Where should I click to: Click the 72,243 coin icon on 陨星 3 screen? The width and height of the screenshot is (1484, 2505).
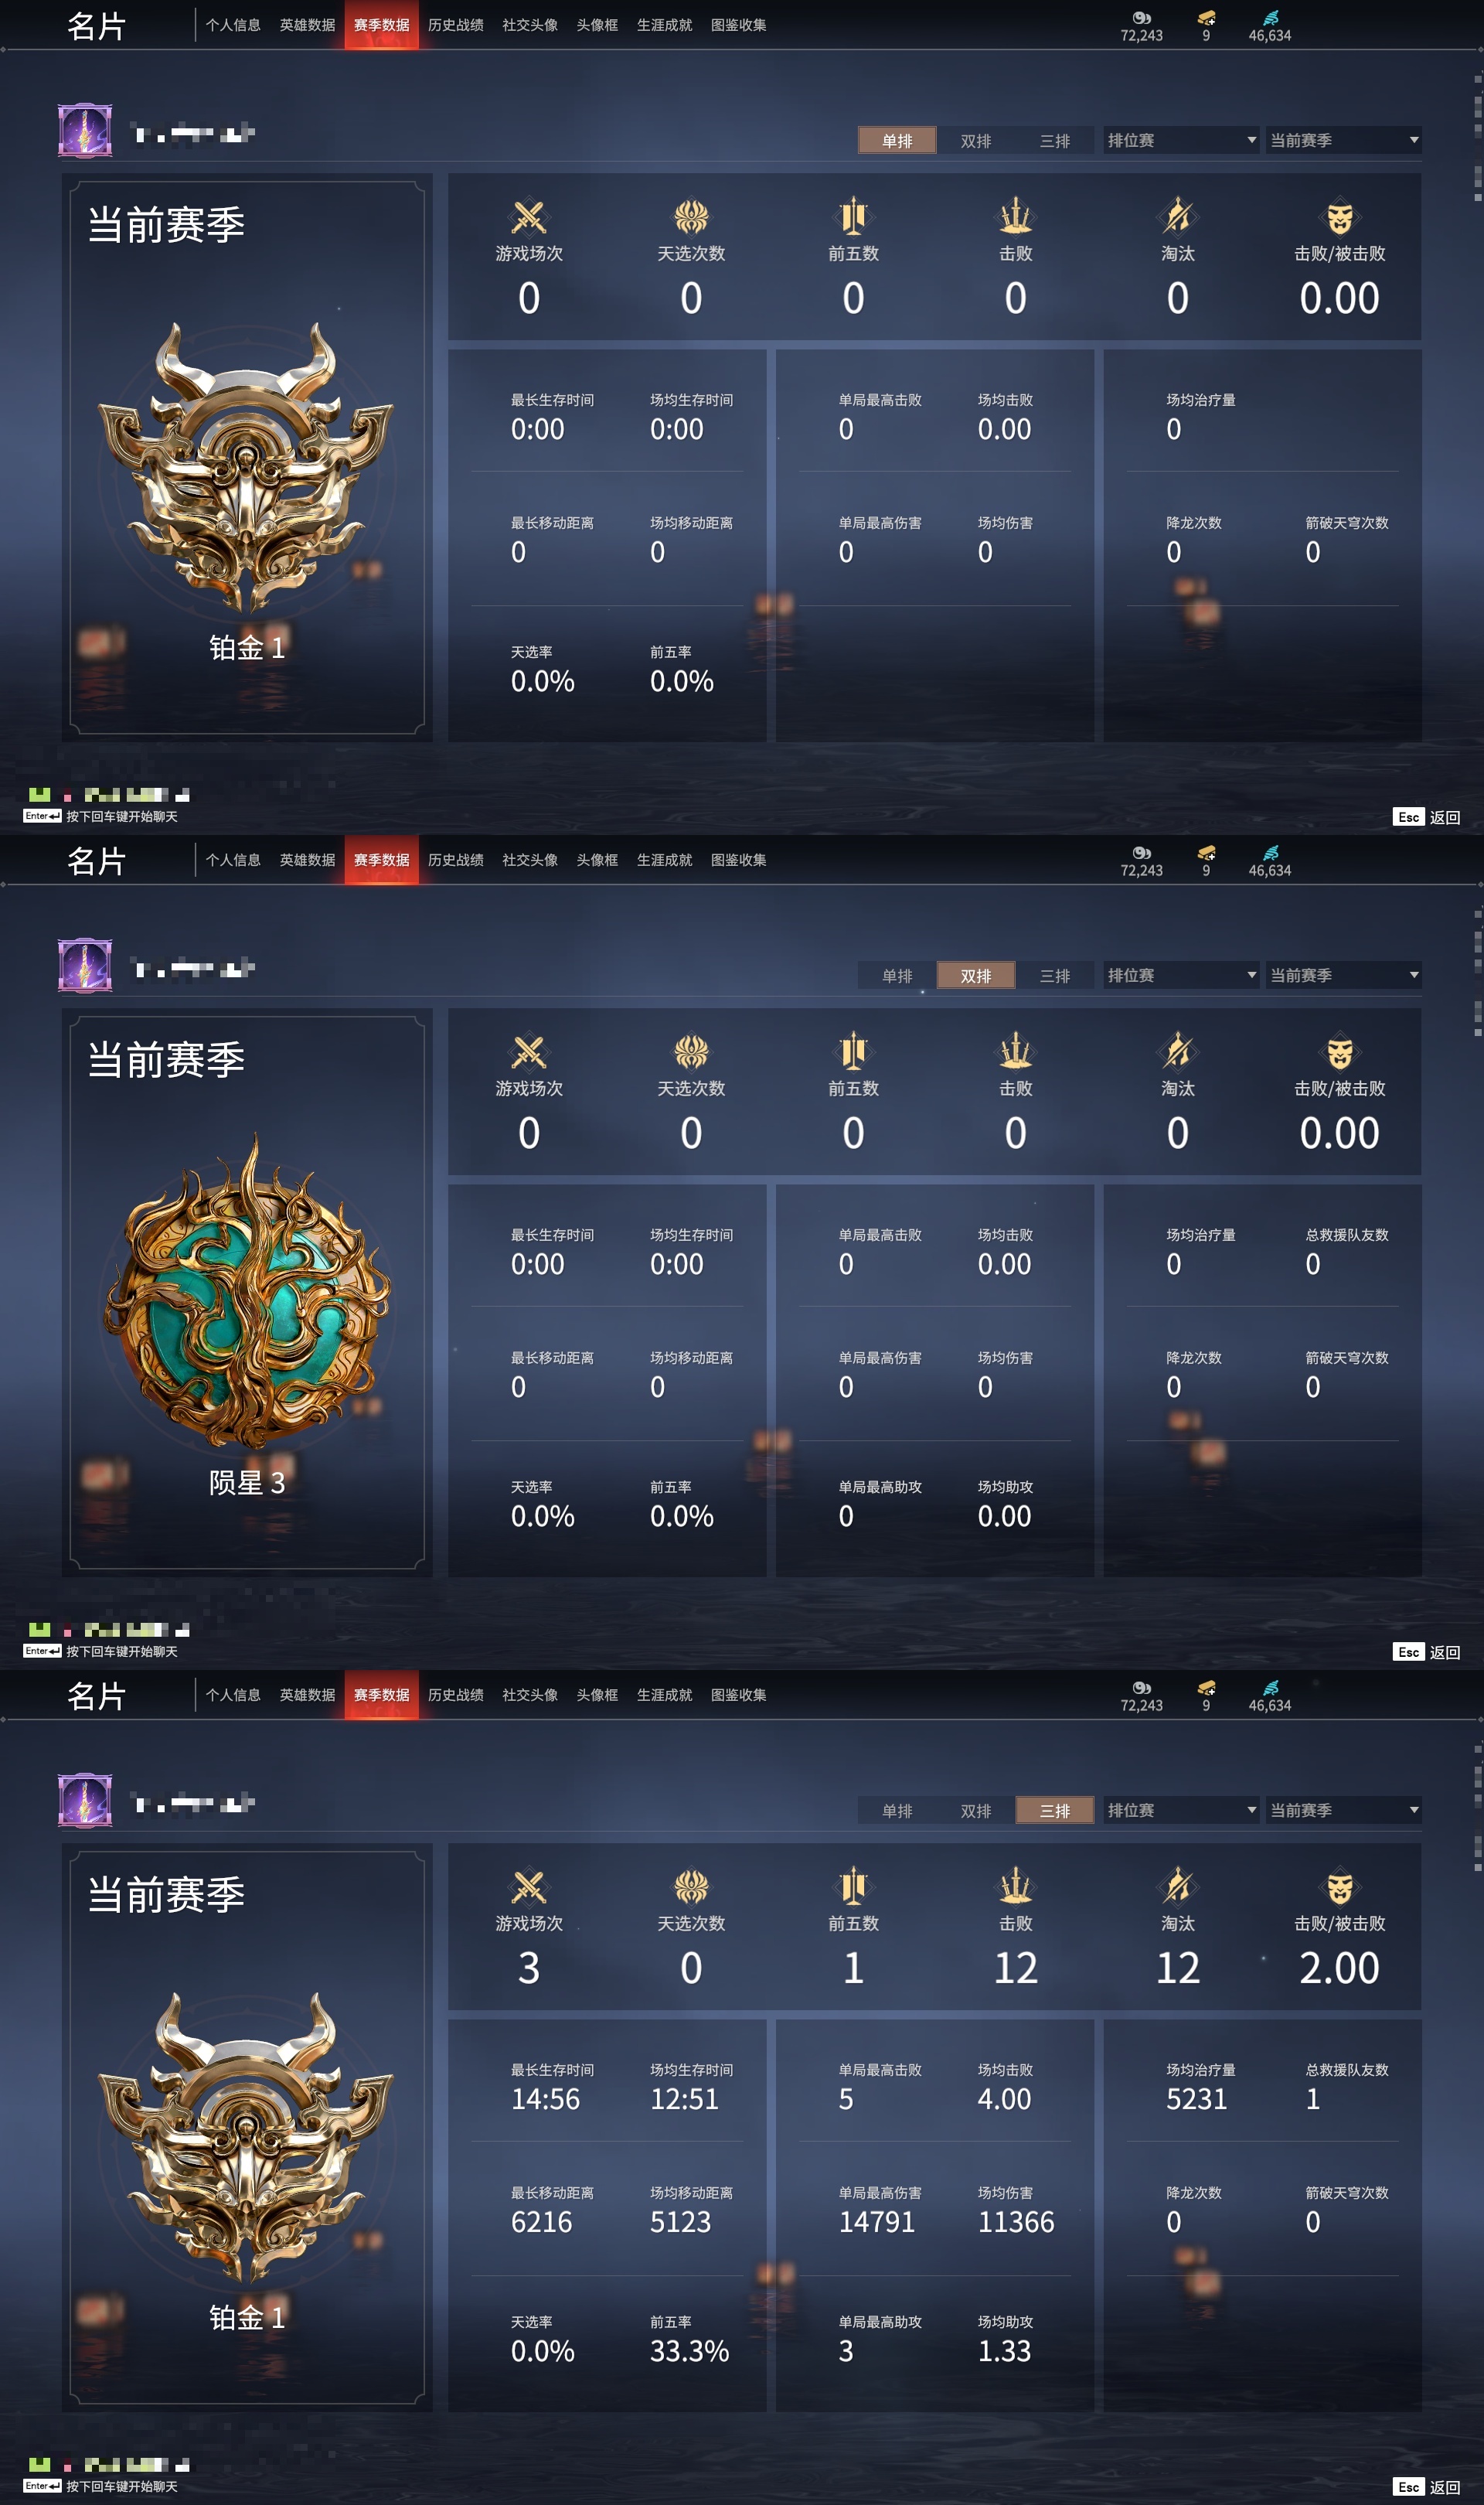click(x=1141, y=853)
